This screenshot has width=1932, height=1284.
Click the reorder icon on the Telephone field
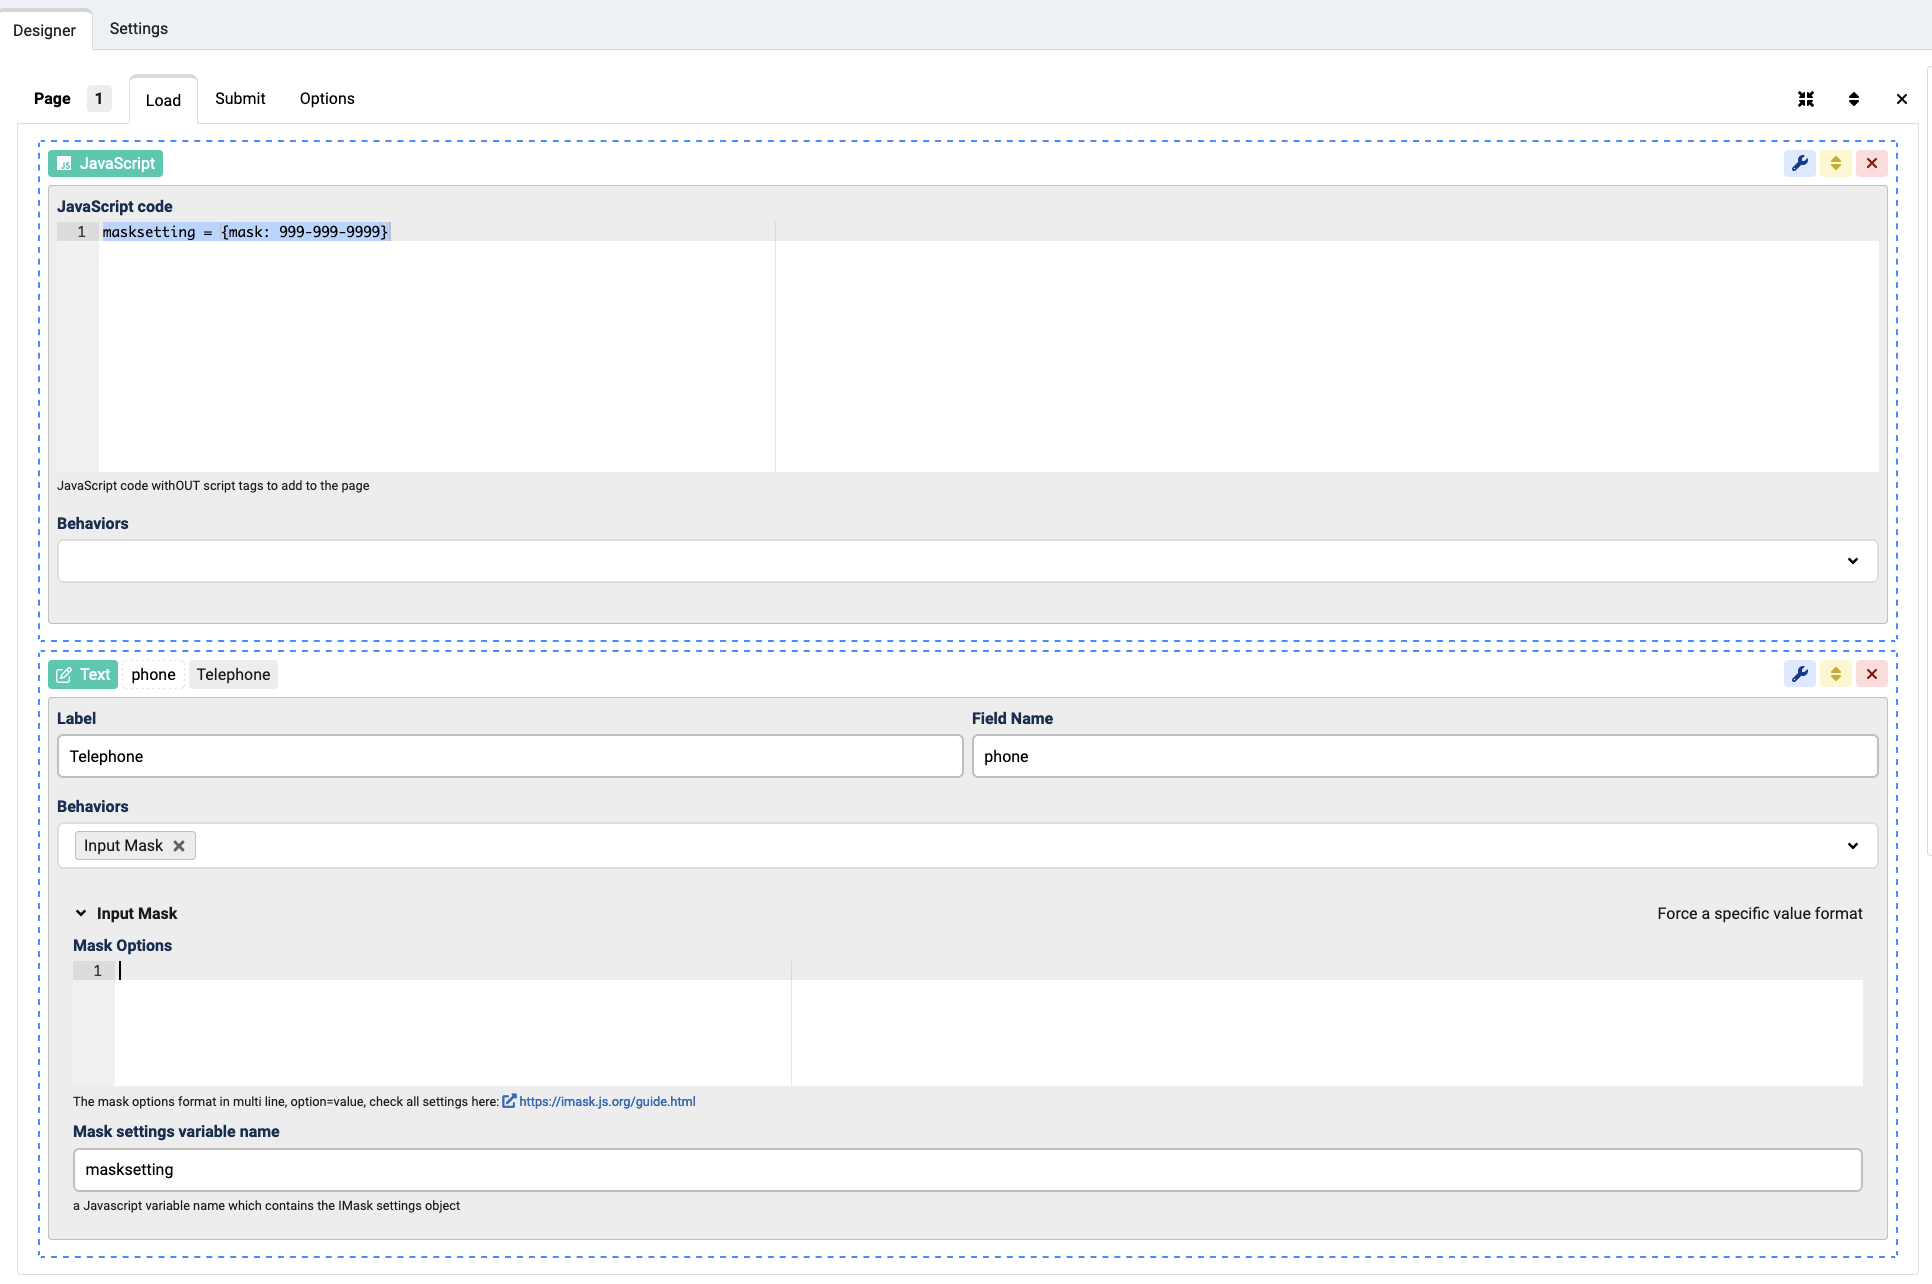tap(1836, 674)
